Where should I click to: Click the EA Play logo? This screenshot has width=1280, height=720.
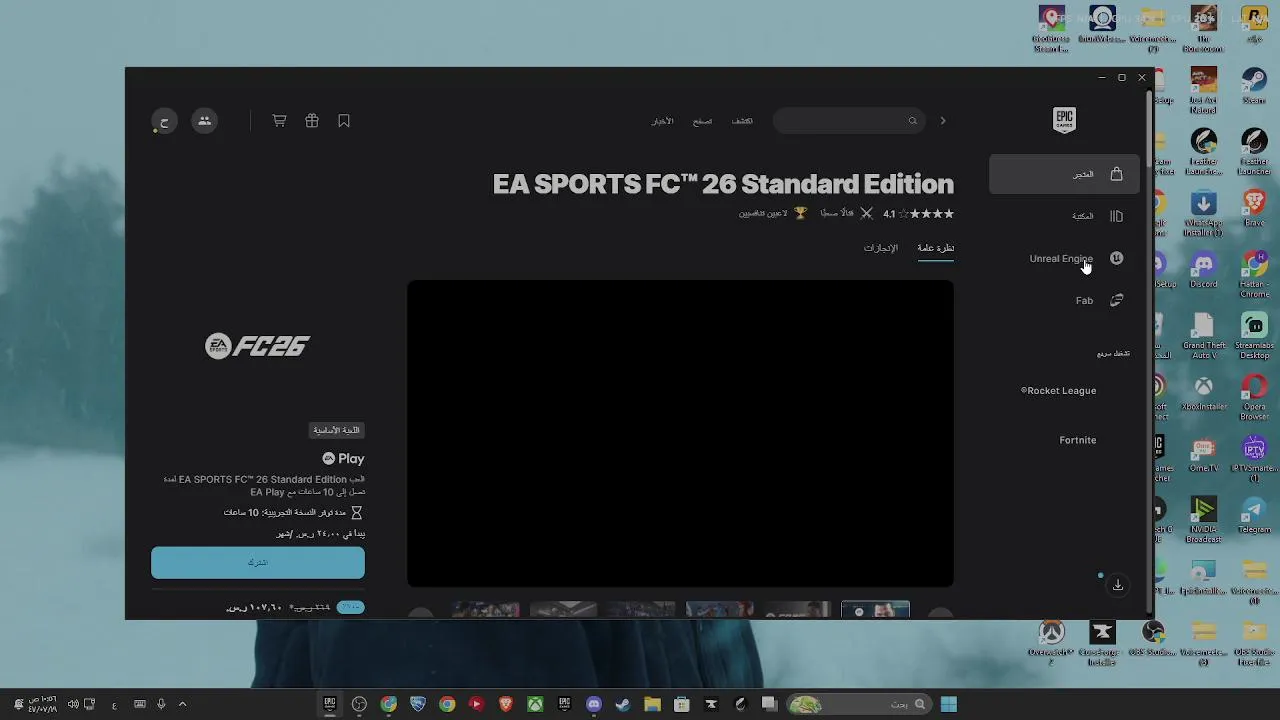click(x=343, y=458)
